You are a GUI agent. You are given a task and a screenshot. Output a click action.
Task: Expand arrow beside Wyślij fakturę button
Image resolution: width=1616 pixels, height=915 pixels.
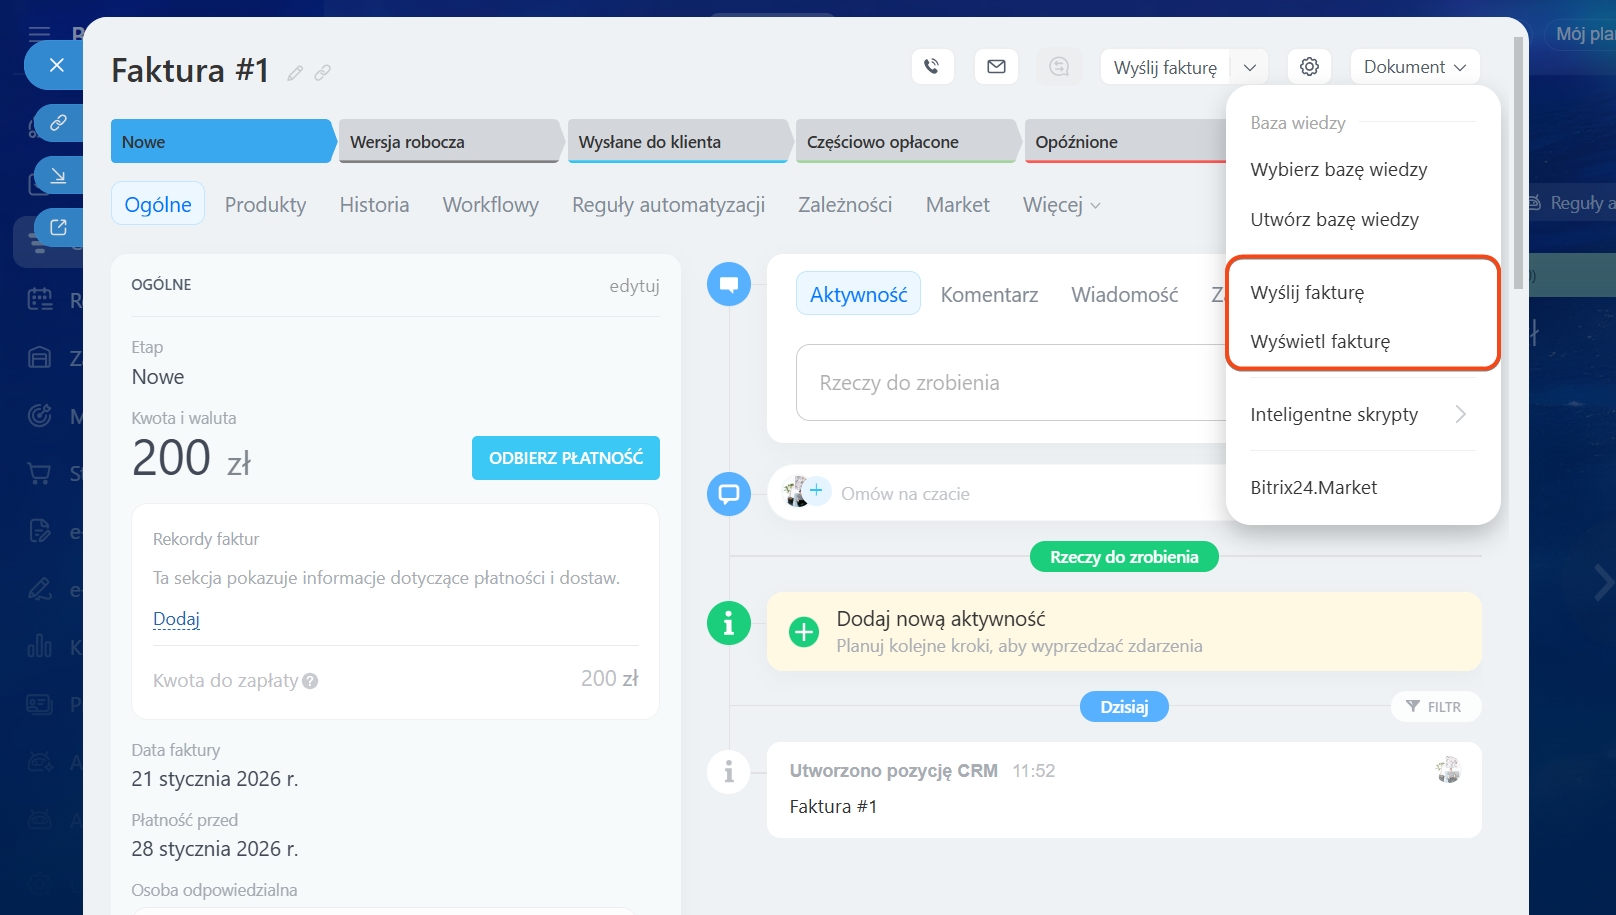click(1249, 67)
